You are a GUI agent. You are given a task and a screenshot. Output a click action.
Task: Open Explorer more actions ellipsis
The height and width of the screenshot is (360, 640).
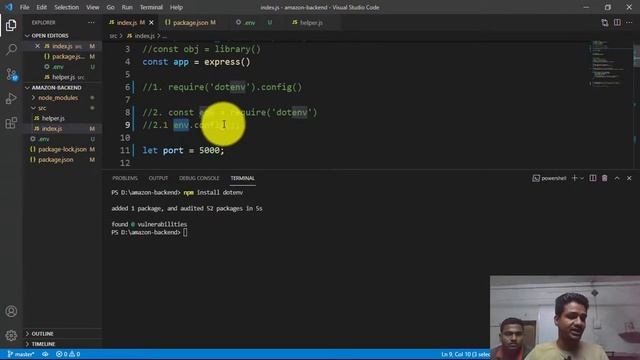pyautogui.click(x=91, y=22)
